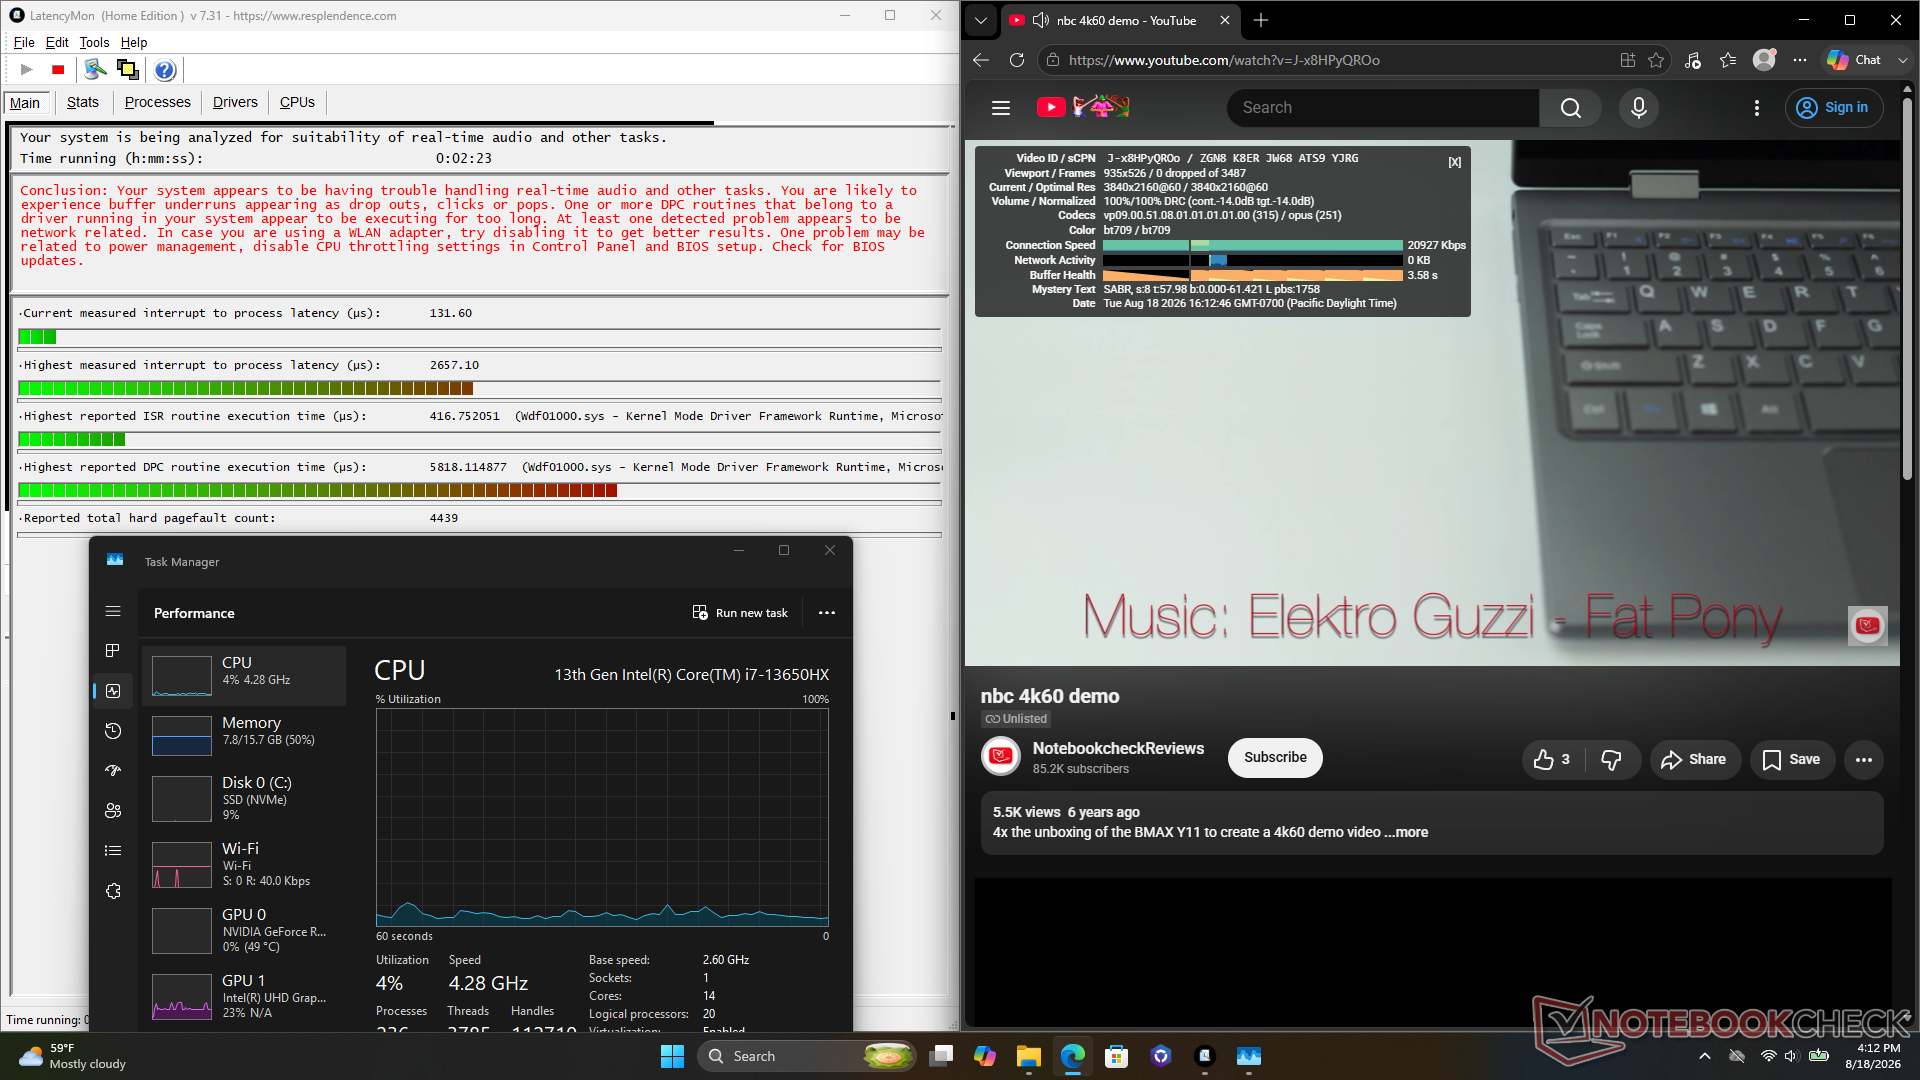The width and height of the screenshot is (1920, 1080).
Task: Open the browser profile avatar
Action: click(1764, 60)
